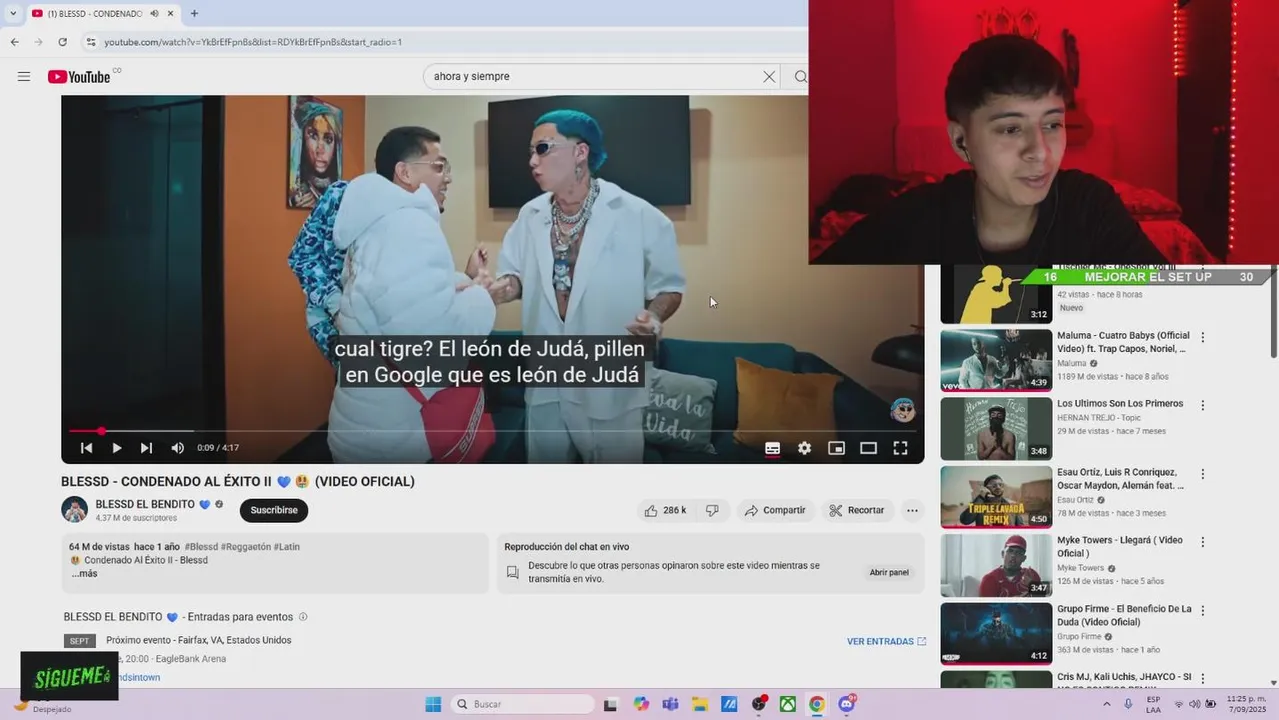
Task: Open Microsoft Teams from the taskbar
Action: coord(670,704)
